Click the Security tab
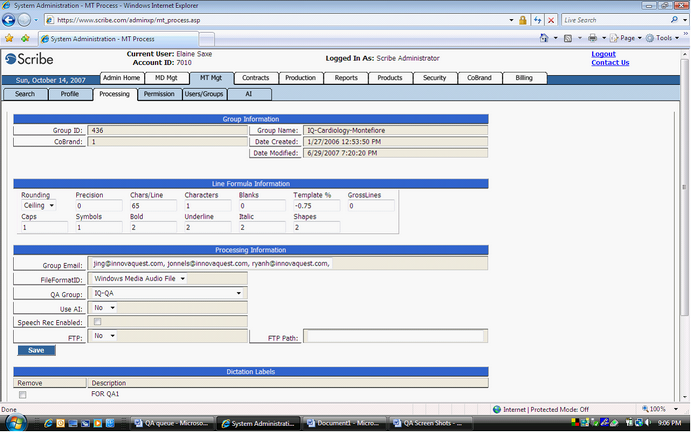This screenshot has height=432, width=691. click(435, 78)
